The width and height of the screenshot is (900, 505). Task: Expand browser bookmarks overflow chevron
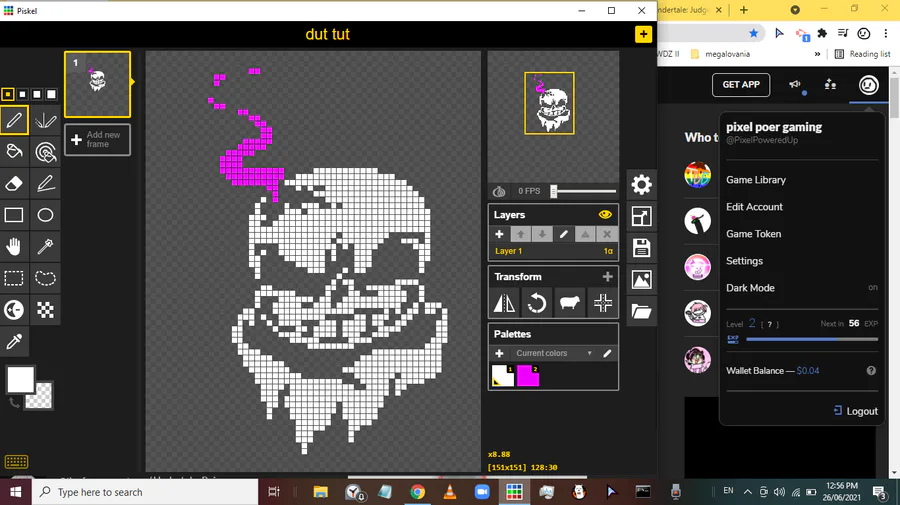[x=817, y=54]
